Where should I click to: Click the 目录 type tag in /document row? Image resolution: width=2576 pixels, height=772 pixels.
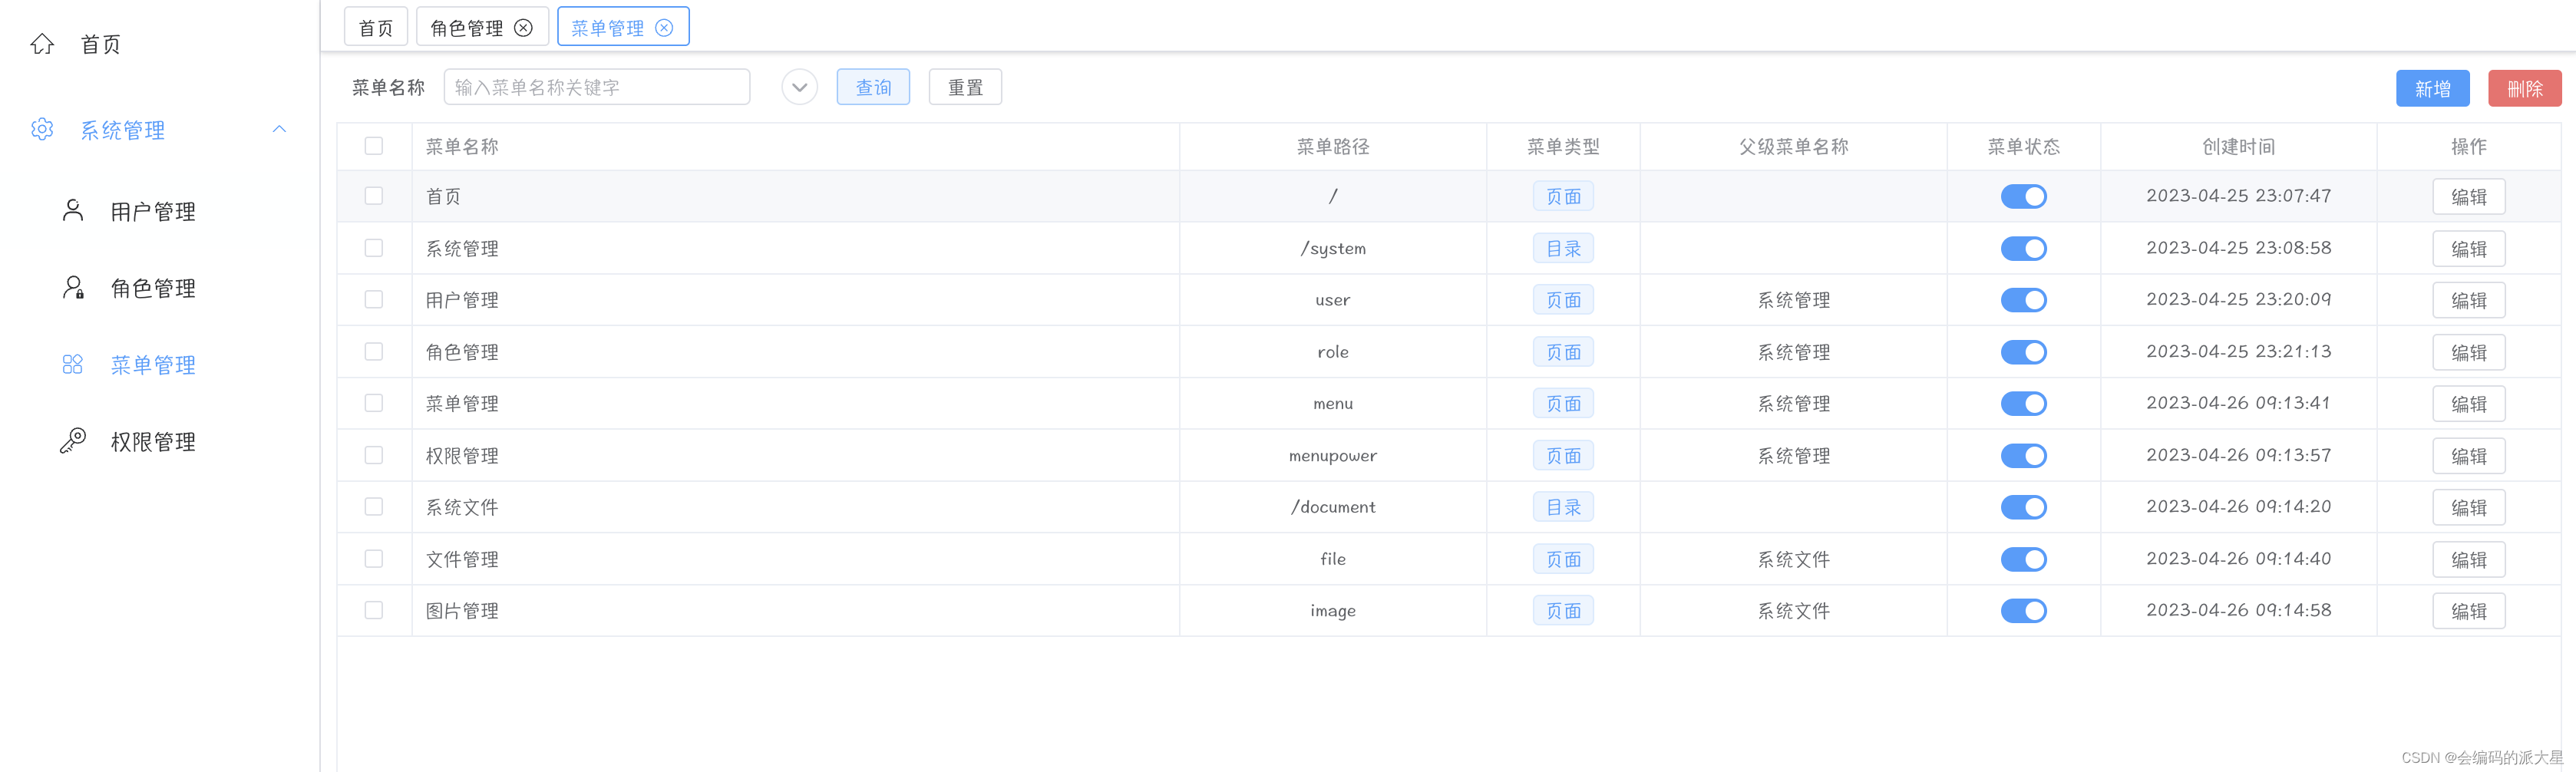pos(1563,507)
